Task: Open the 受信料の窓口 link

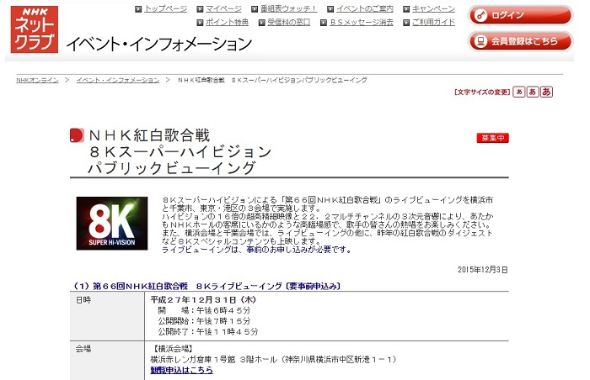Action: point(289,22)
